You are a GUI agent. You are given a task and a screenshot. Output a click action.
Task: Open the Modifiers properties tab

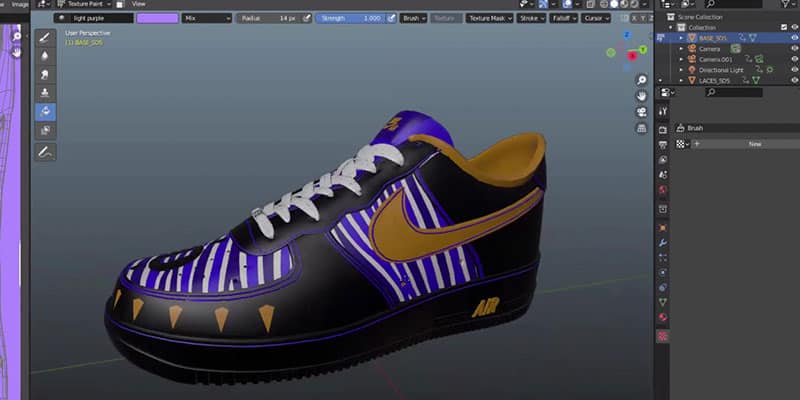663,243
